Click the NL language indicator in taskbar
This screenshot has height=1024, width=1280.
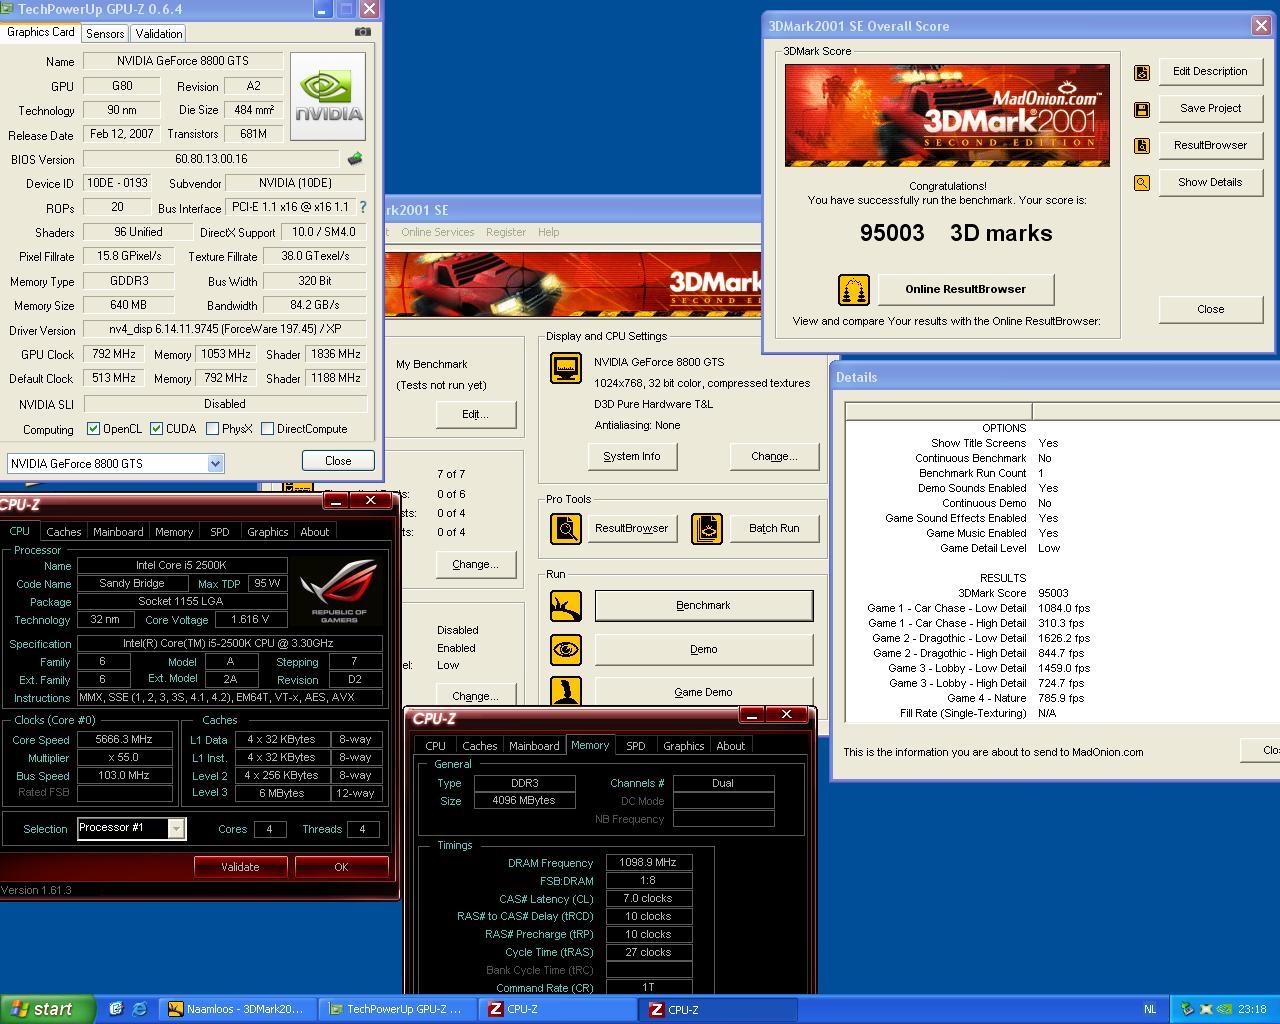pos(1149,1009)
